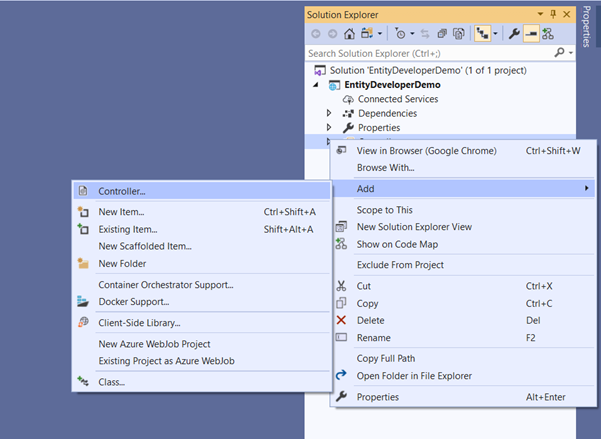Click in Search Solution Explorer field

click(429, 53)
